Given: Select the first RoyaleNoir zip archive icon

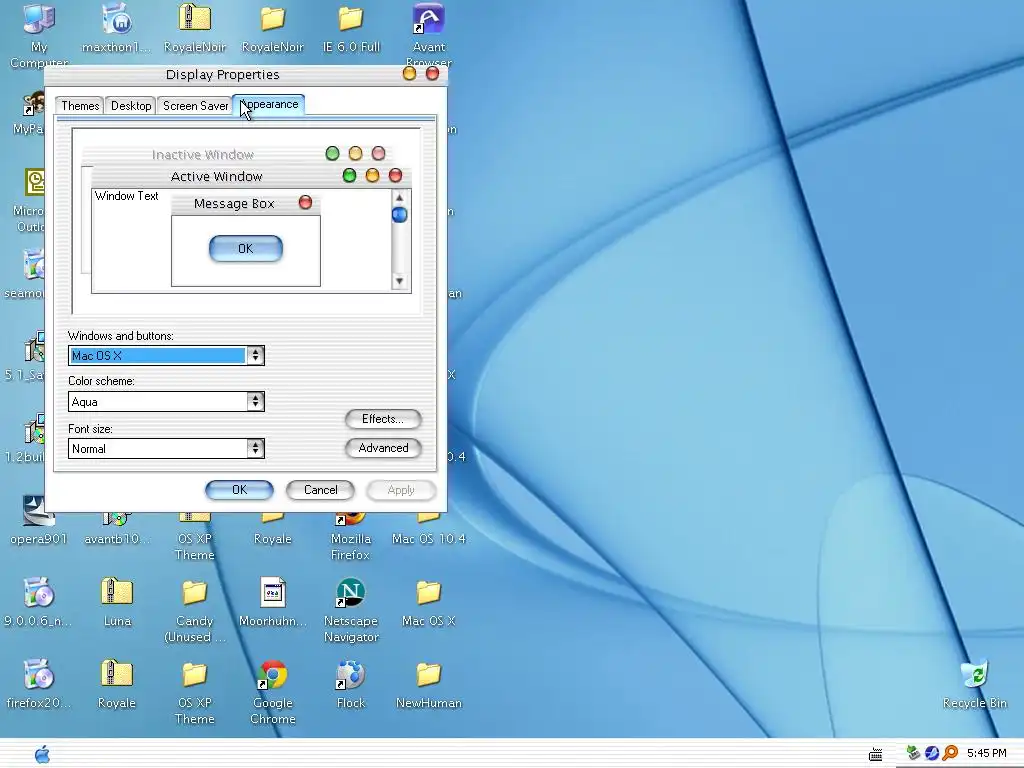Looking at the screenshot, I should (195, 20).
